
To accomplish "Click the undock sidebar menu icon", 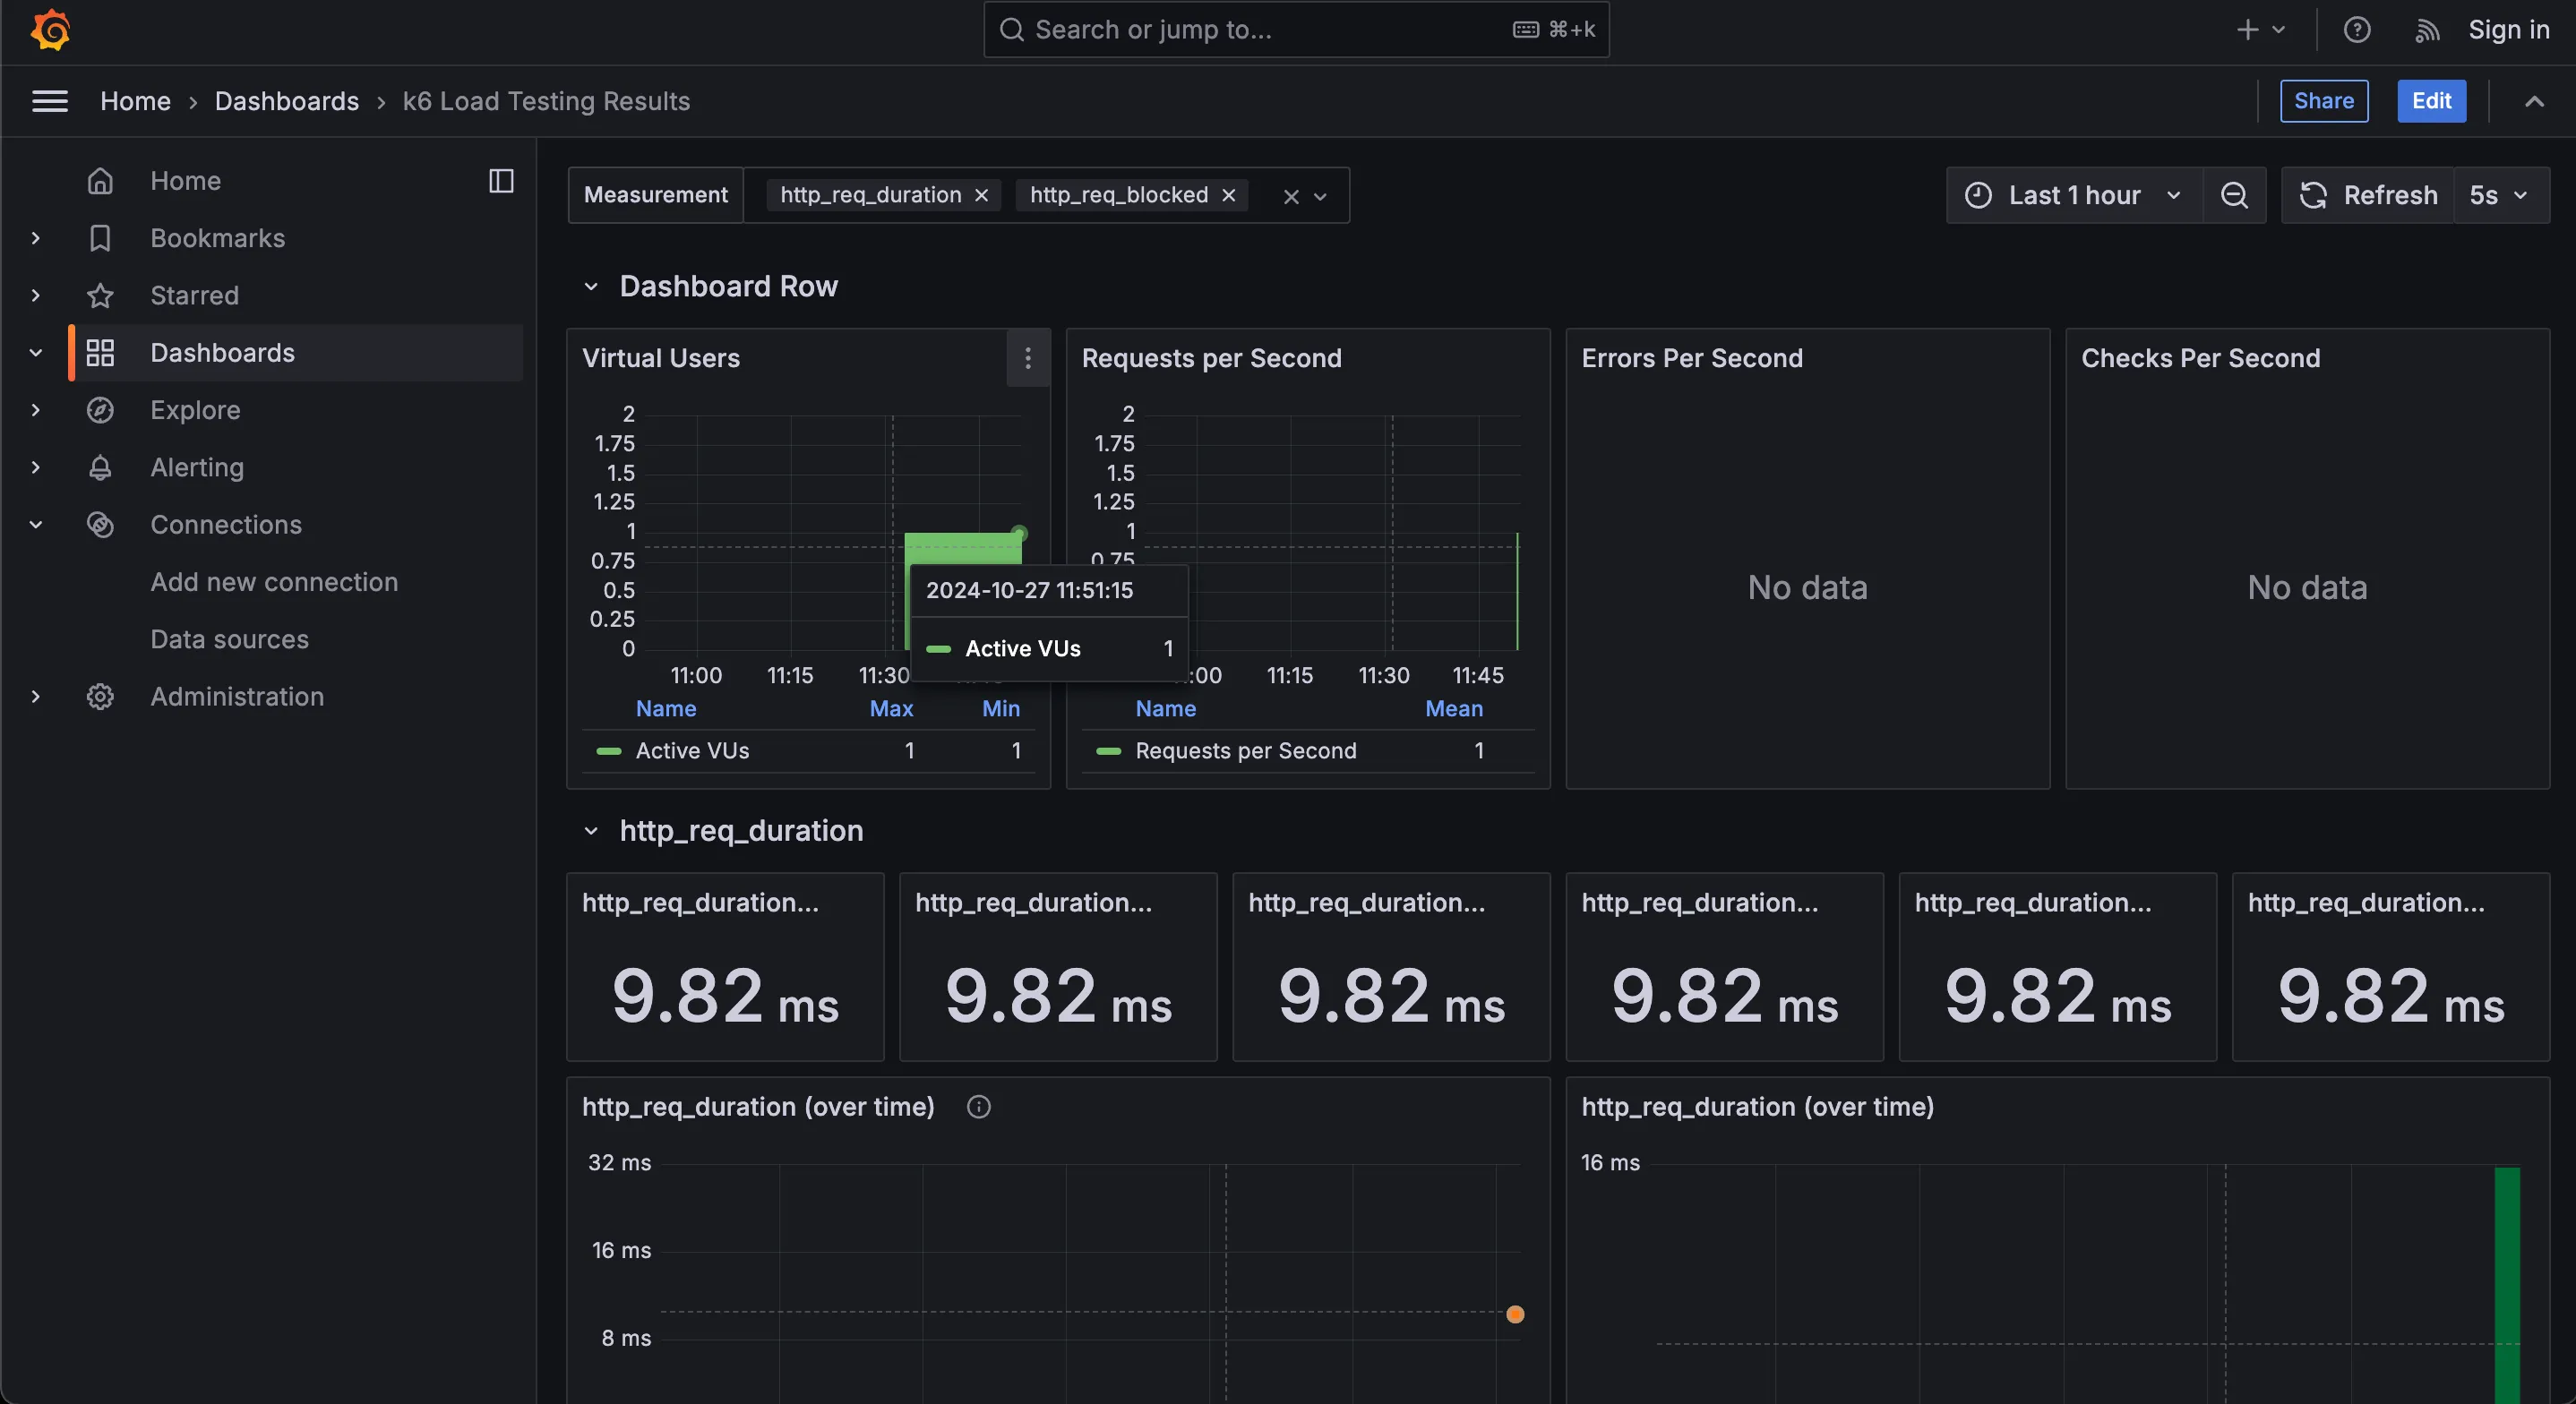I will tap(501, 181).
